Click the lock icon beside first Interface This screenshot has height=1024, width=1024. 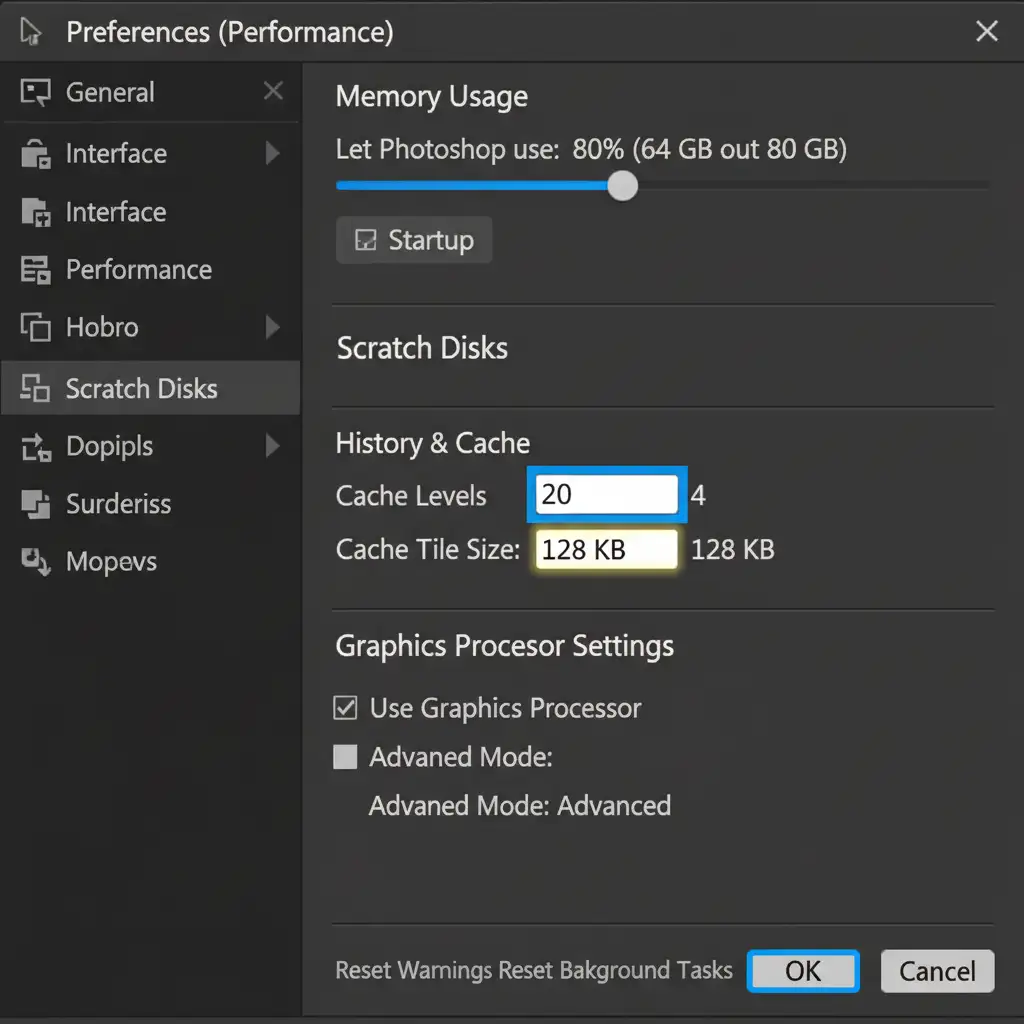pyautogui.click(x=35, y=154)
